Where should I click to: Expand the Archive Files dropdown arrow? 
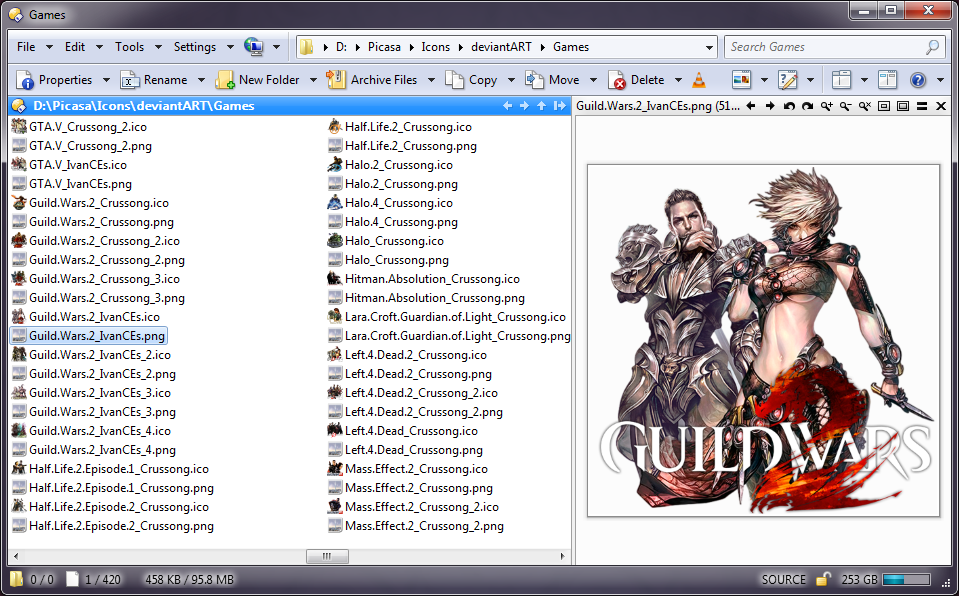click(x=431, y=80)
